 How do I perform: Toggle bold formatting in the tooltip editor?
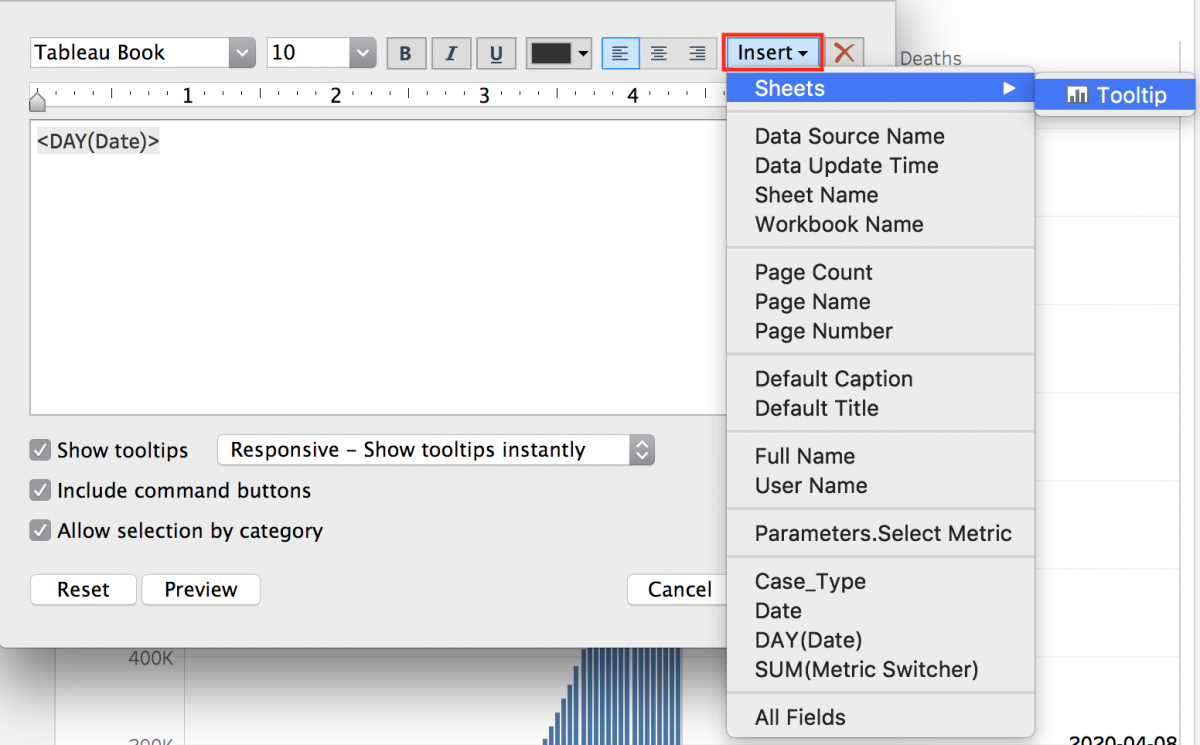click(x=406, y=52)
